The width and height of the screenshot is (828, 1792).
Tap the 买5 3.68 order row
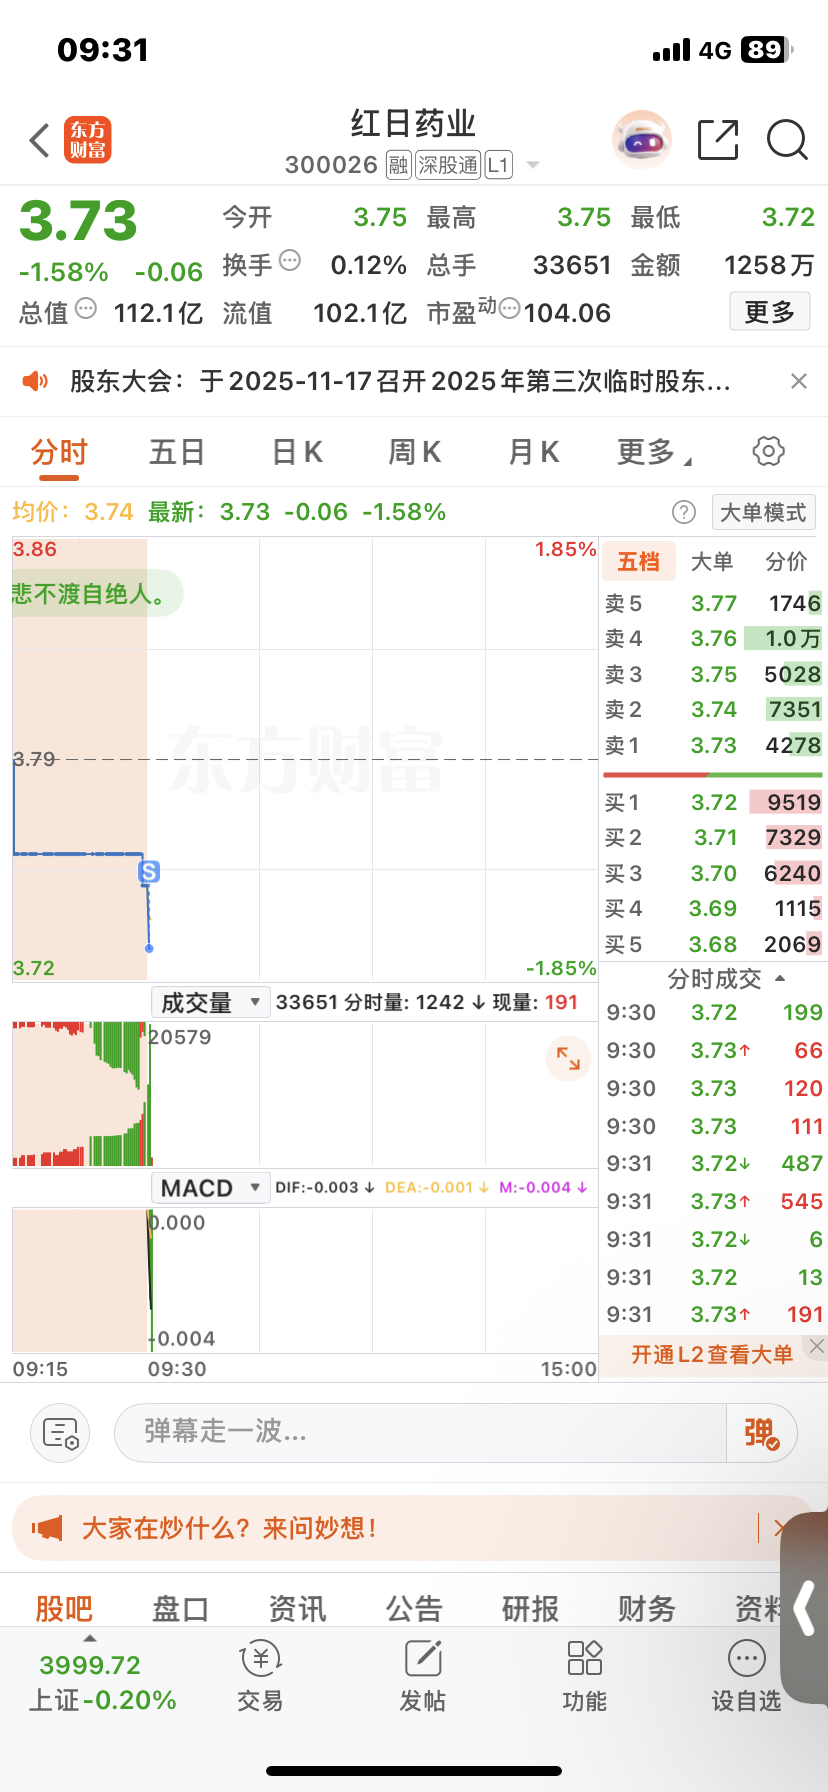[712, 944]
